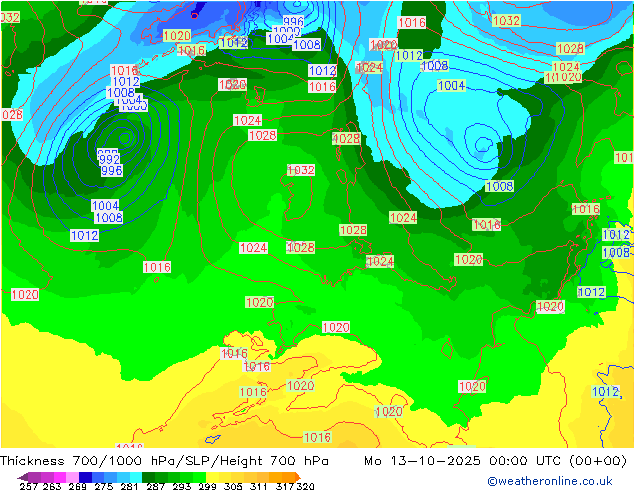Click the orange arrow end of color scale
634x490 pixels.
[298, 477]
